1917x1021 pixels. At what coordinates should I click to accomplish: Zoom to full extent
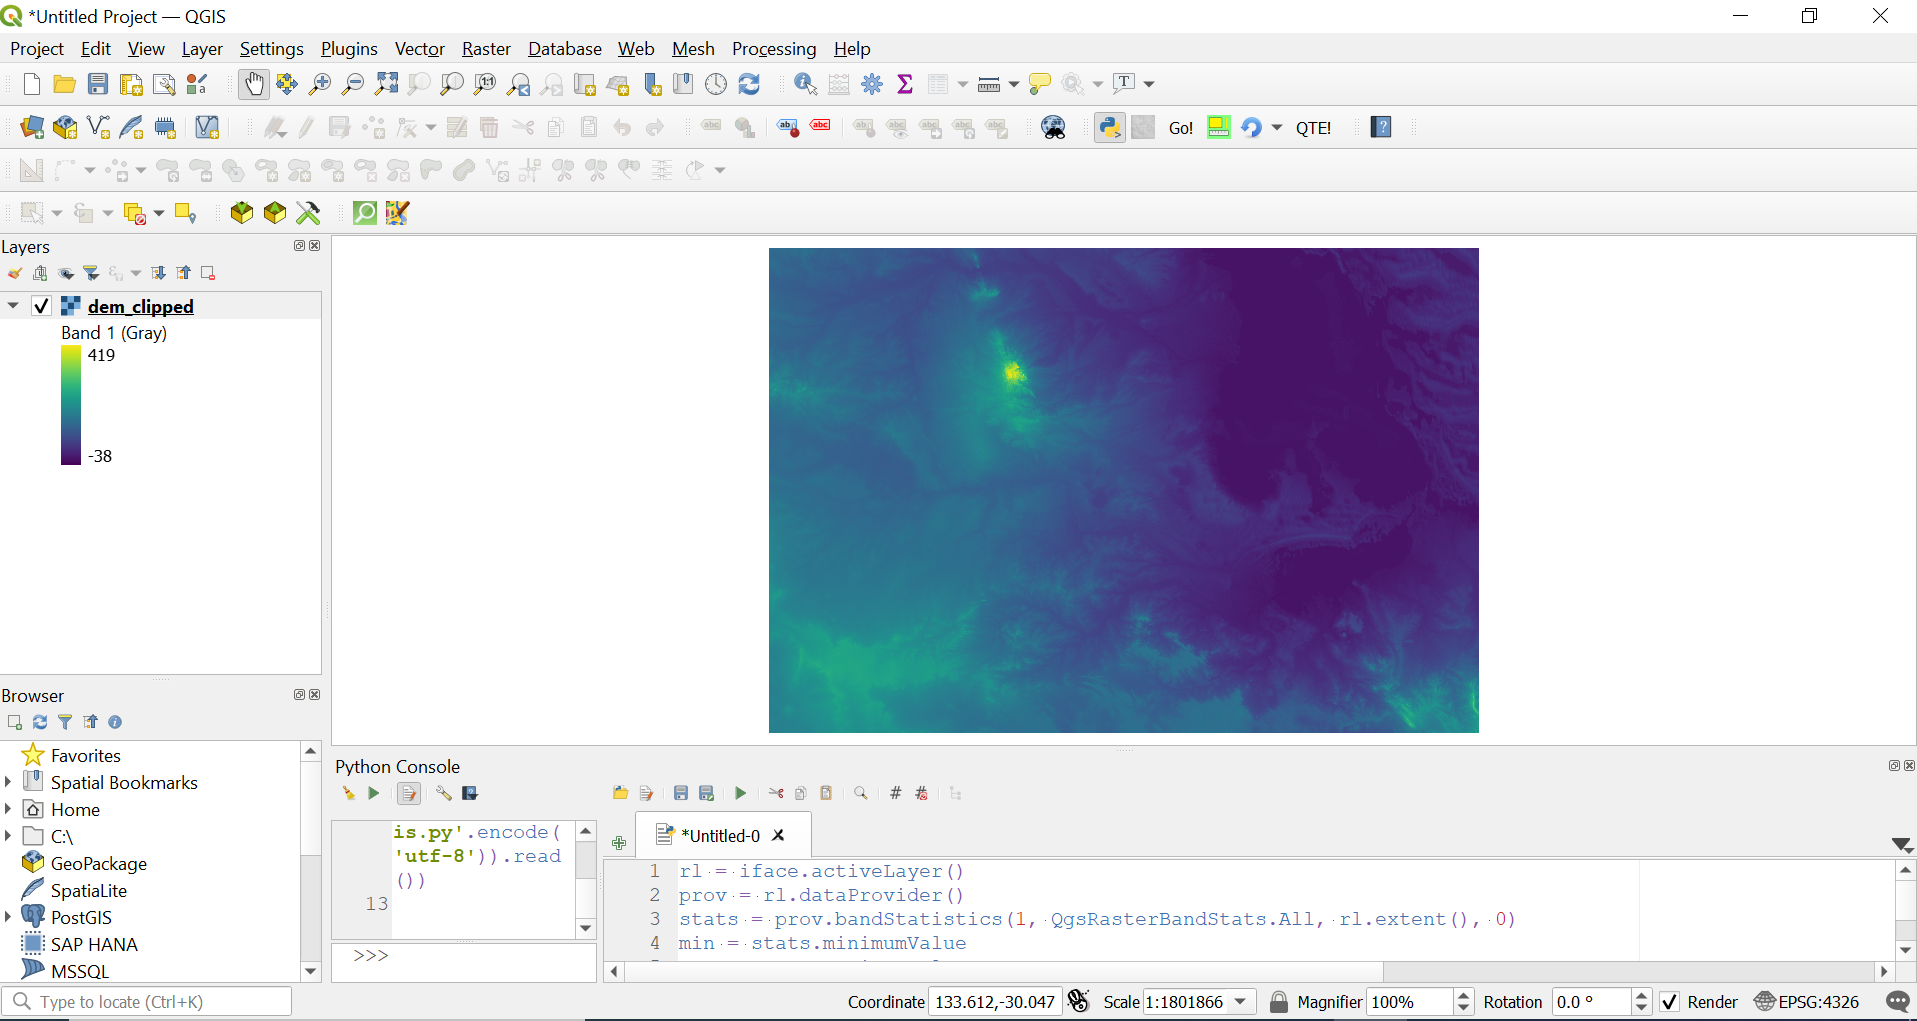point(386,84)
